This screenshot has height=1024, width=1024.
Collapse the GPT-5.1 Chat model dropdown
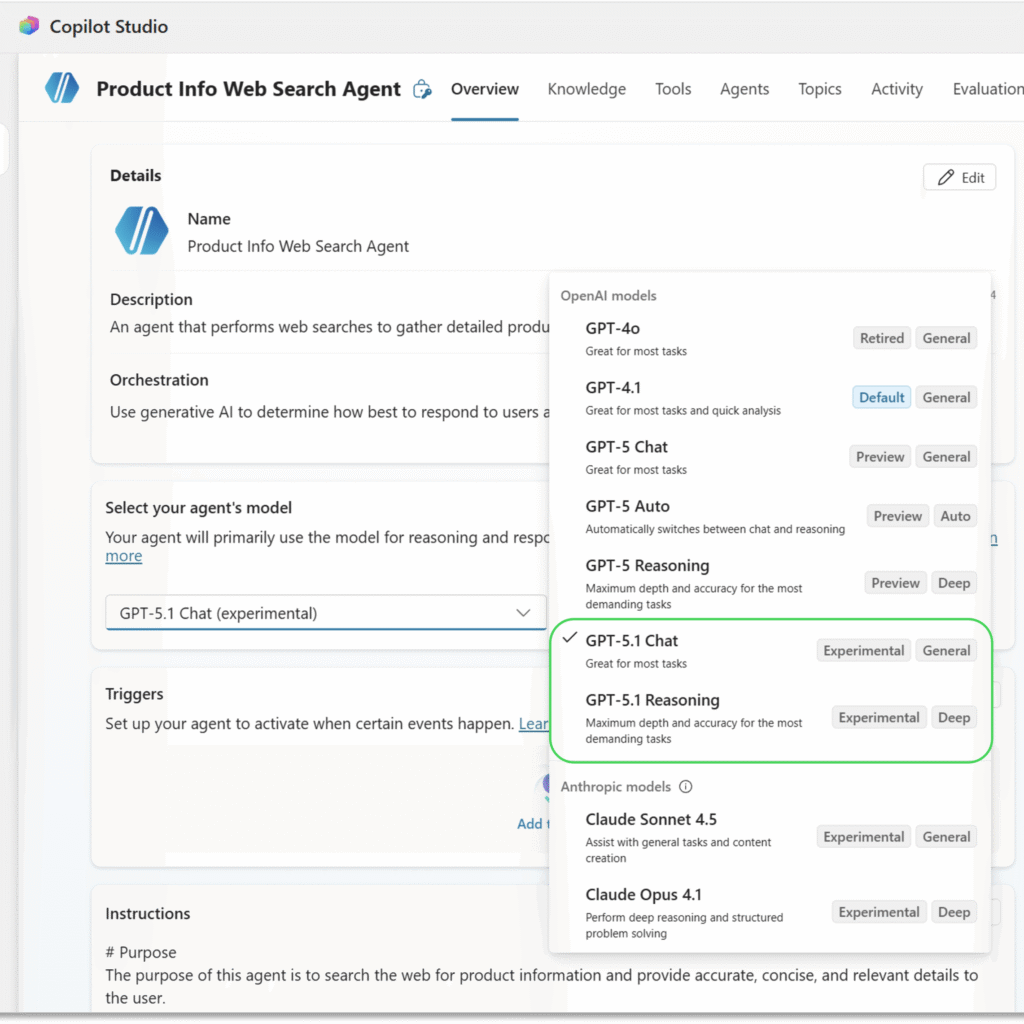pyautogui.click(x=326, y=613)
